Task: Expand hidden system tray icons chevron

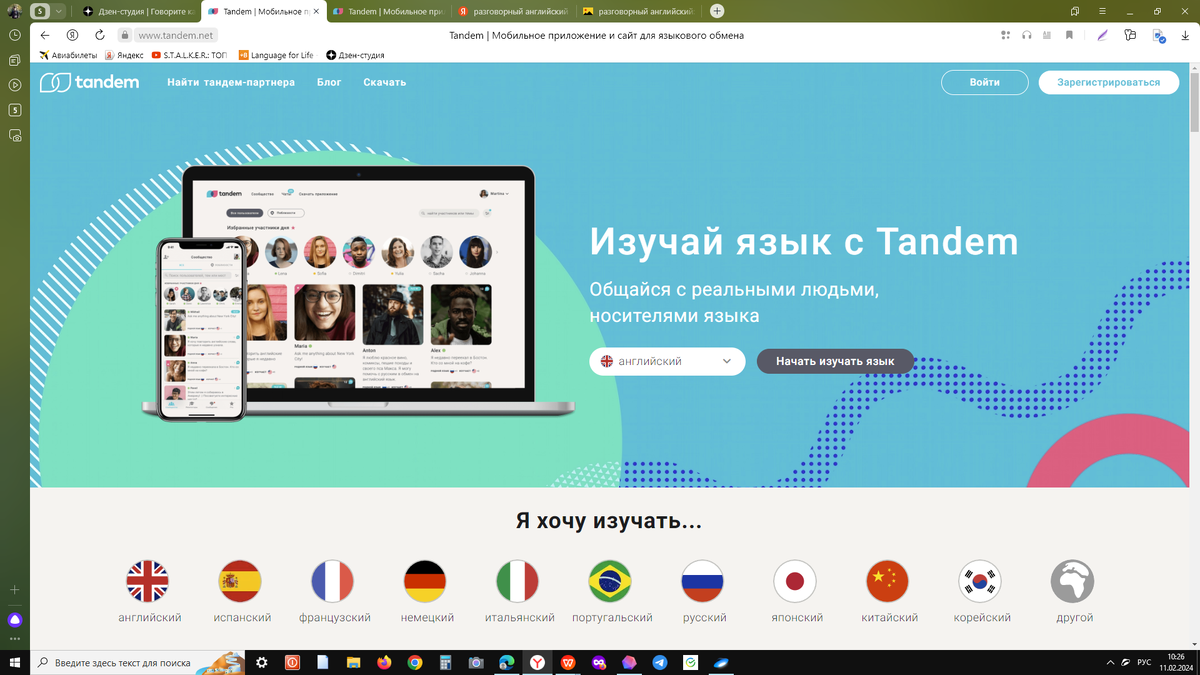Action: pos(1110,662)
